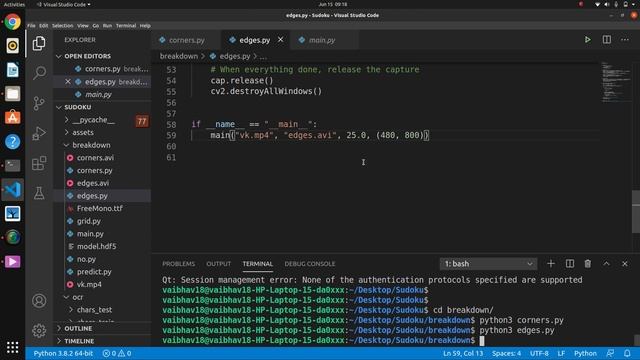Expand the Timeline section

(103, 341)
